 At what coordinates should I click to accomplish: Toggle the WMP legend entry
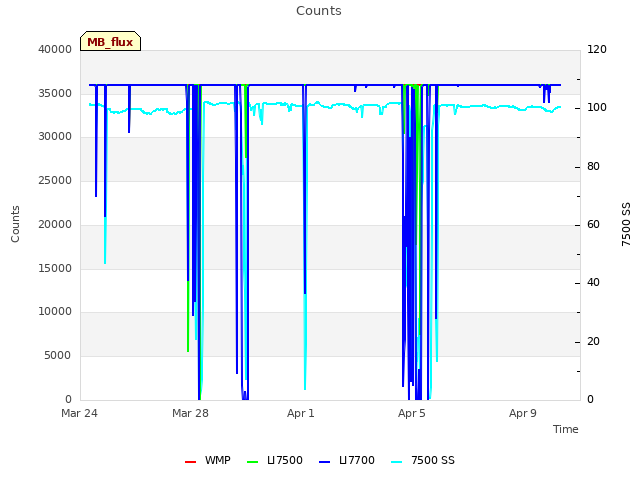click(x=208, y=460)
